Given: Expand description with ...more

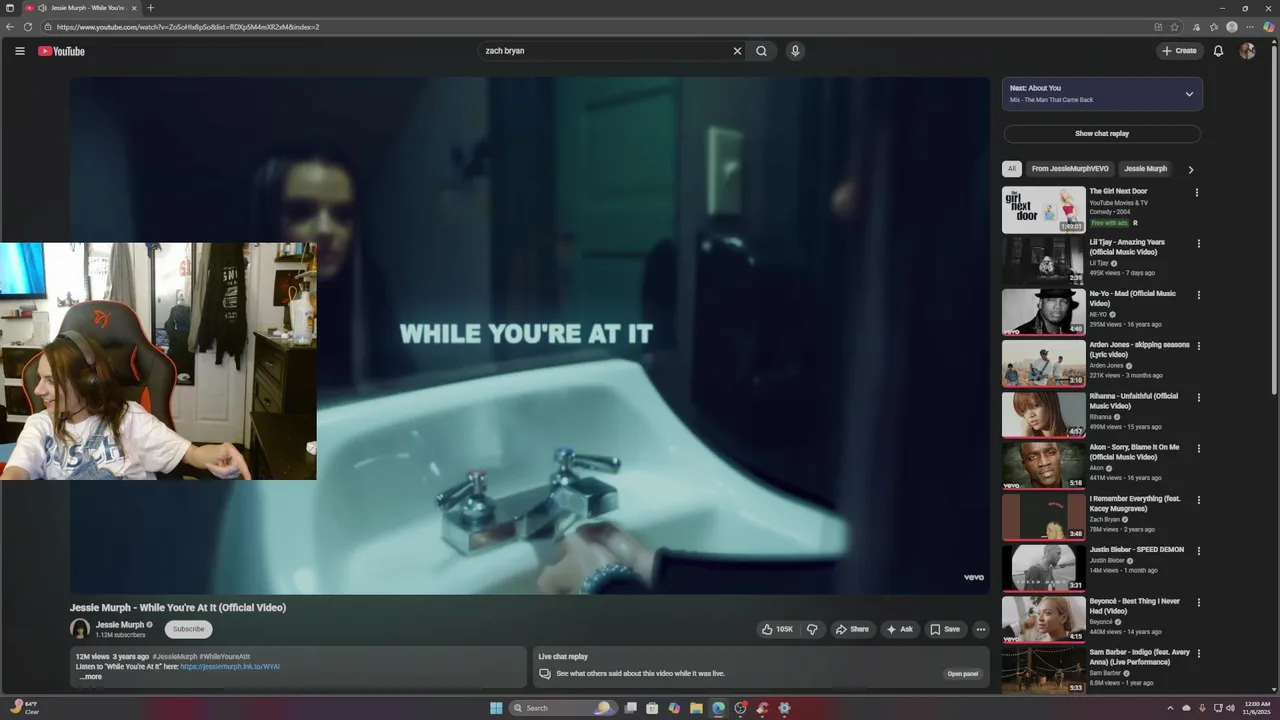Looking at the screenshot, I should click(x=91, y=677).
